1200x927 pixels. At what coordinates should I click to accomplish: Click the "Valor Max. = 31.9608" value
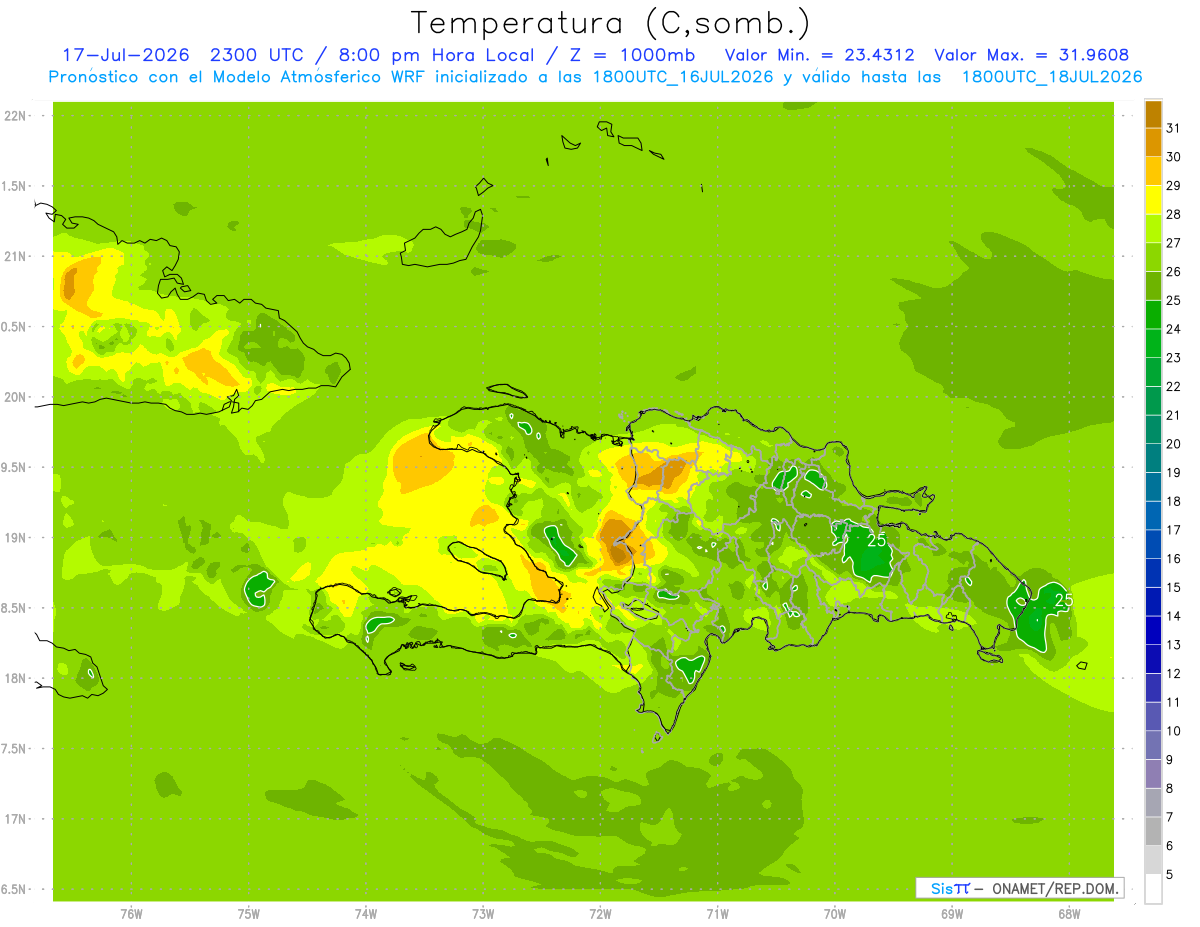point(1032,56)
